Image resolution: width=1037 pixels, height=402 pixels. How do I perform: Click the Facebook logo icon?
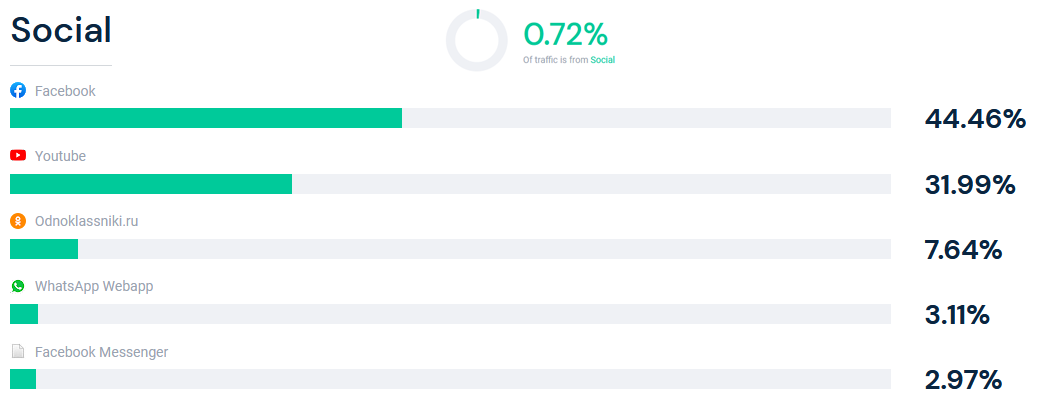click(x=18, y=91)
